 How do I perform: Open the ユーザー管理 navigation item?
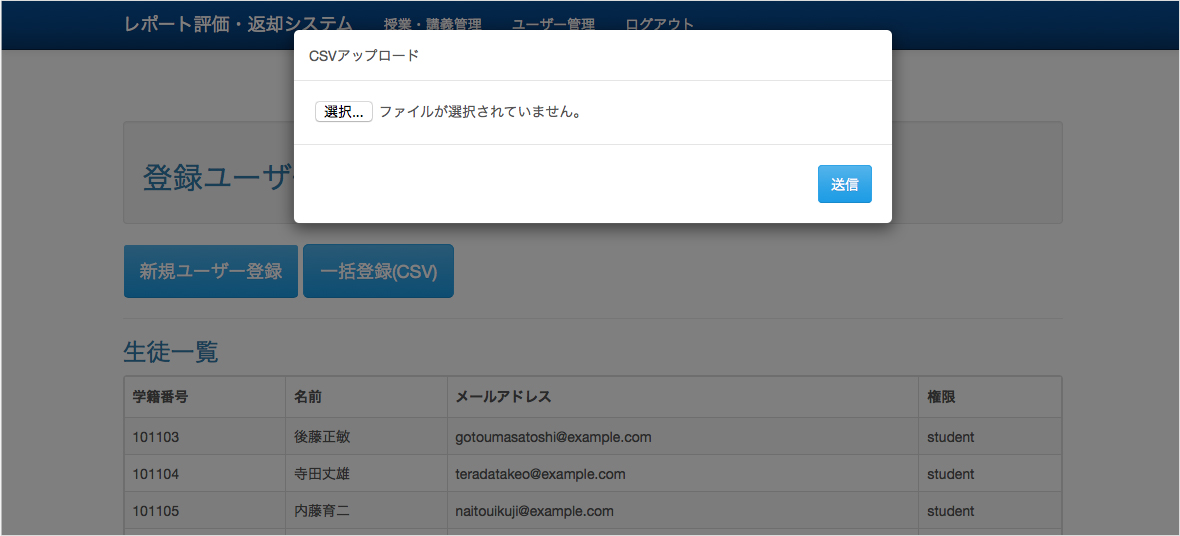tap(553, 25)
